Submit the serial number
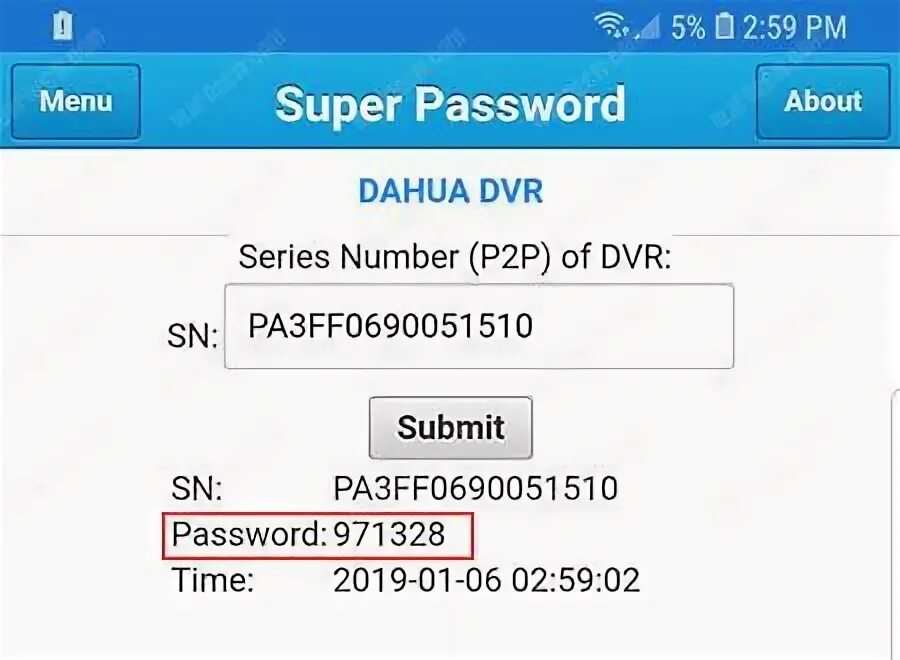 (451, 428)
